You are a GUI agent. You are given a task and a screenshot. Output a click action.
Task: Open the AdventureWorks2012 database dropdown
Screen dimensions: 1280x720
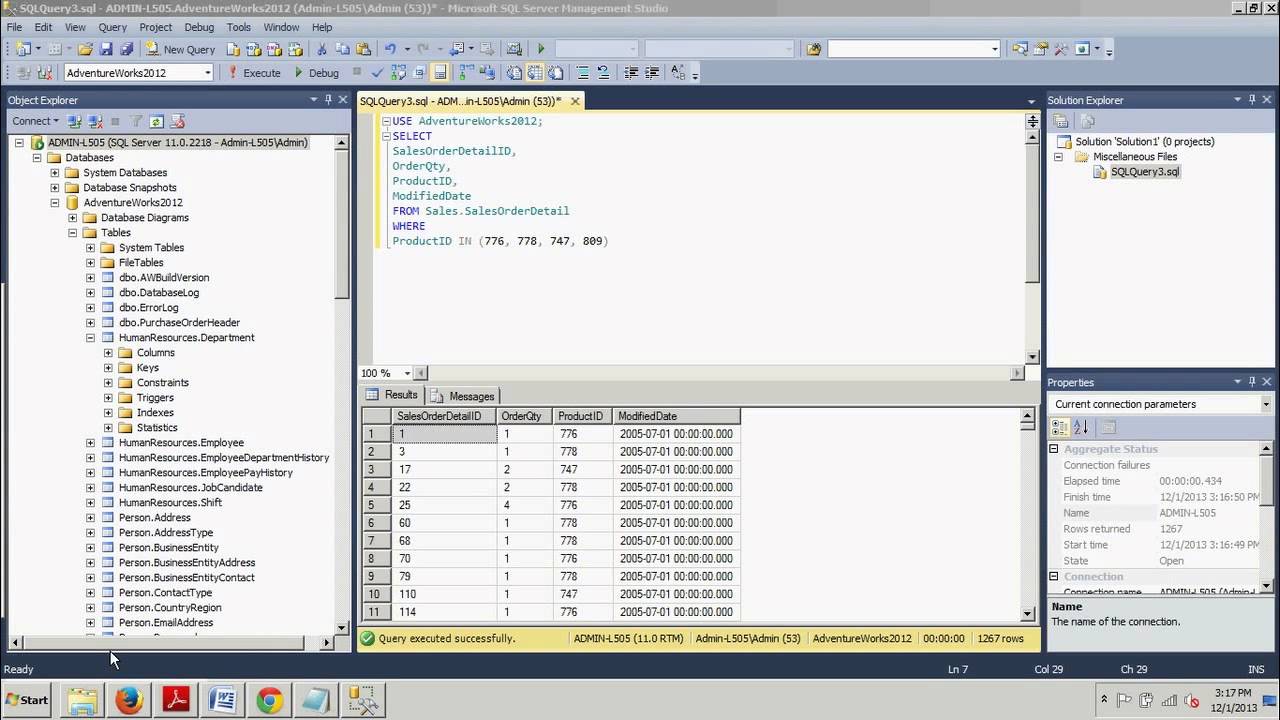tap(208, 73)
